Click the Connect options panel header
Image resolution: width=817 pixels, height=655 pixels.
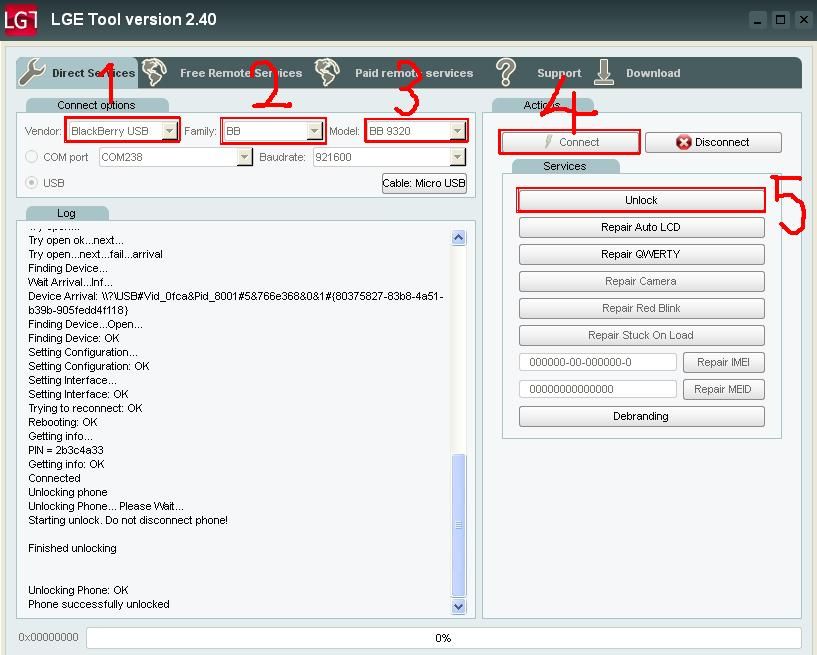tap(96, 105)
